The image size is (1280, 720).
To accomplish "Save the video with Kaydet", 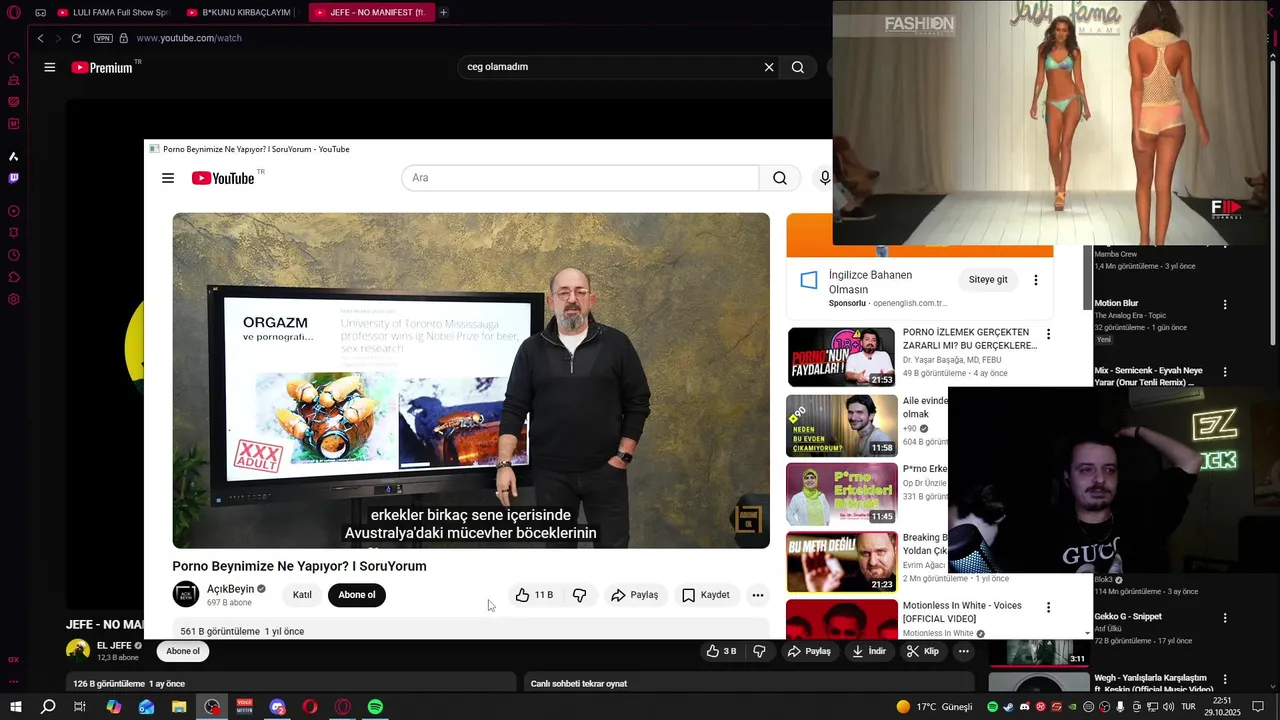I will click(706, 595).
